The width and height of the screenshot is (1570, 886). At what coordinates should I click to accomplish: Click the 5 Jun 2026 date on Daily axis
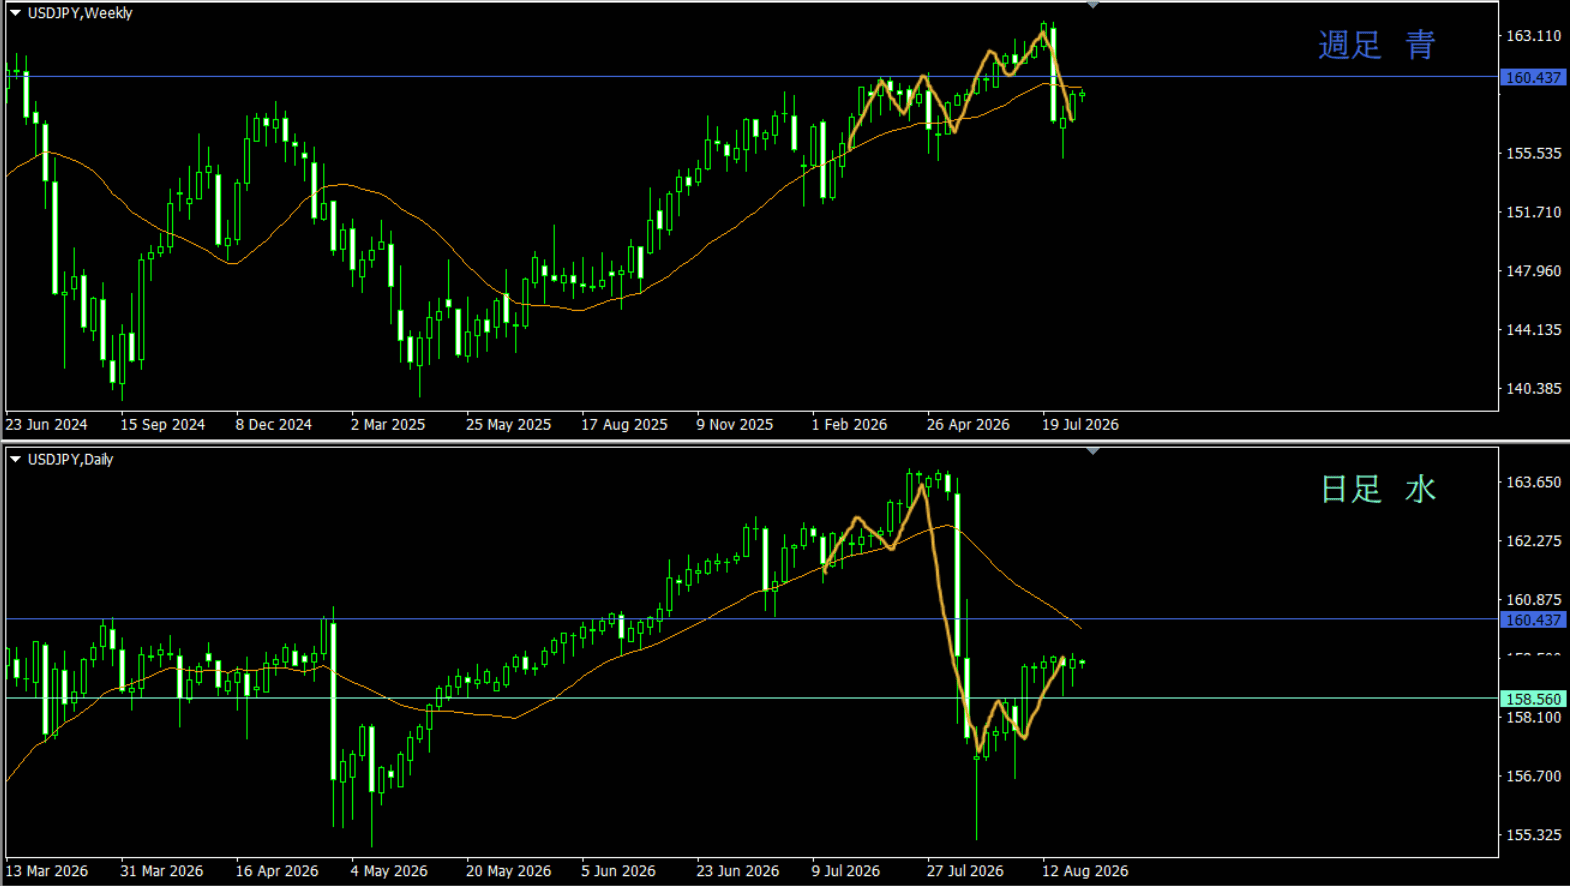(x=618, y=871)
